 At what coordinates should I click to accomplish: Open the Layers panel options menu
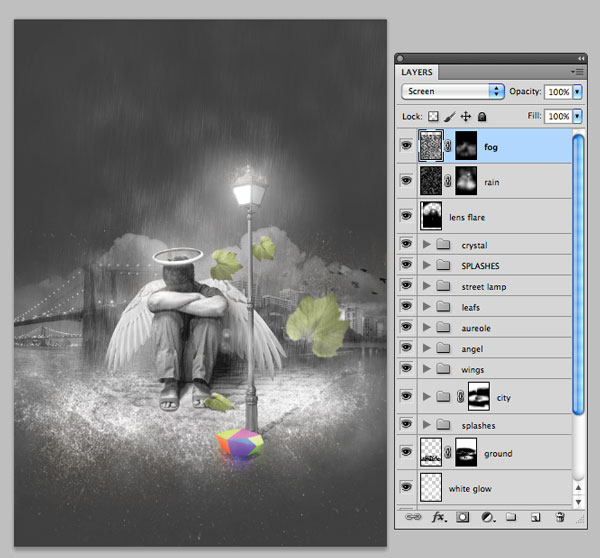[x=577, y=72]
